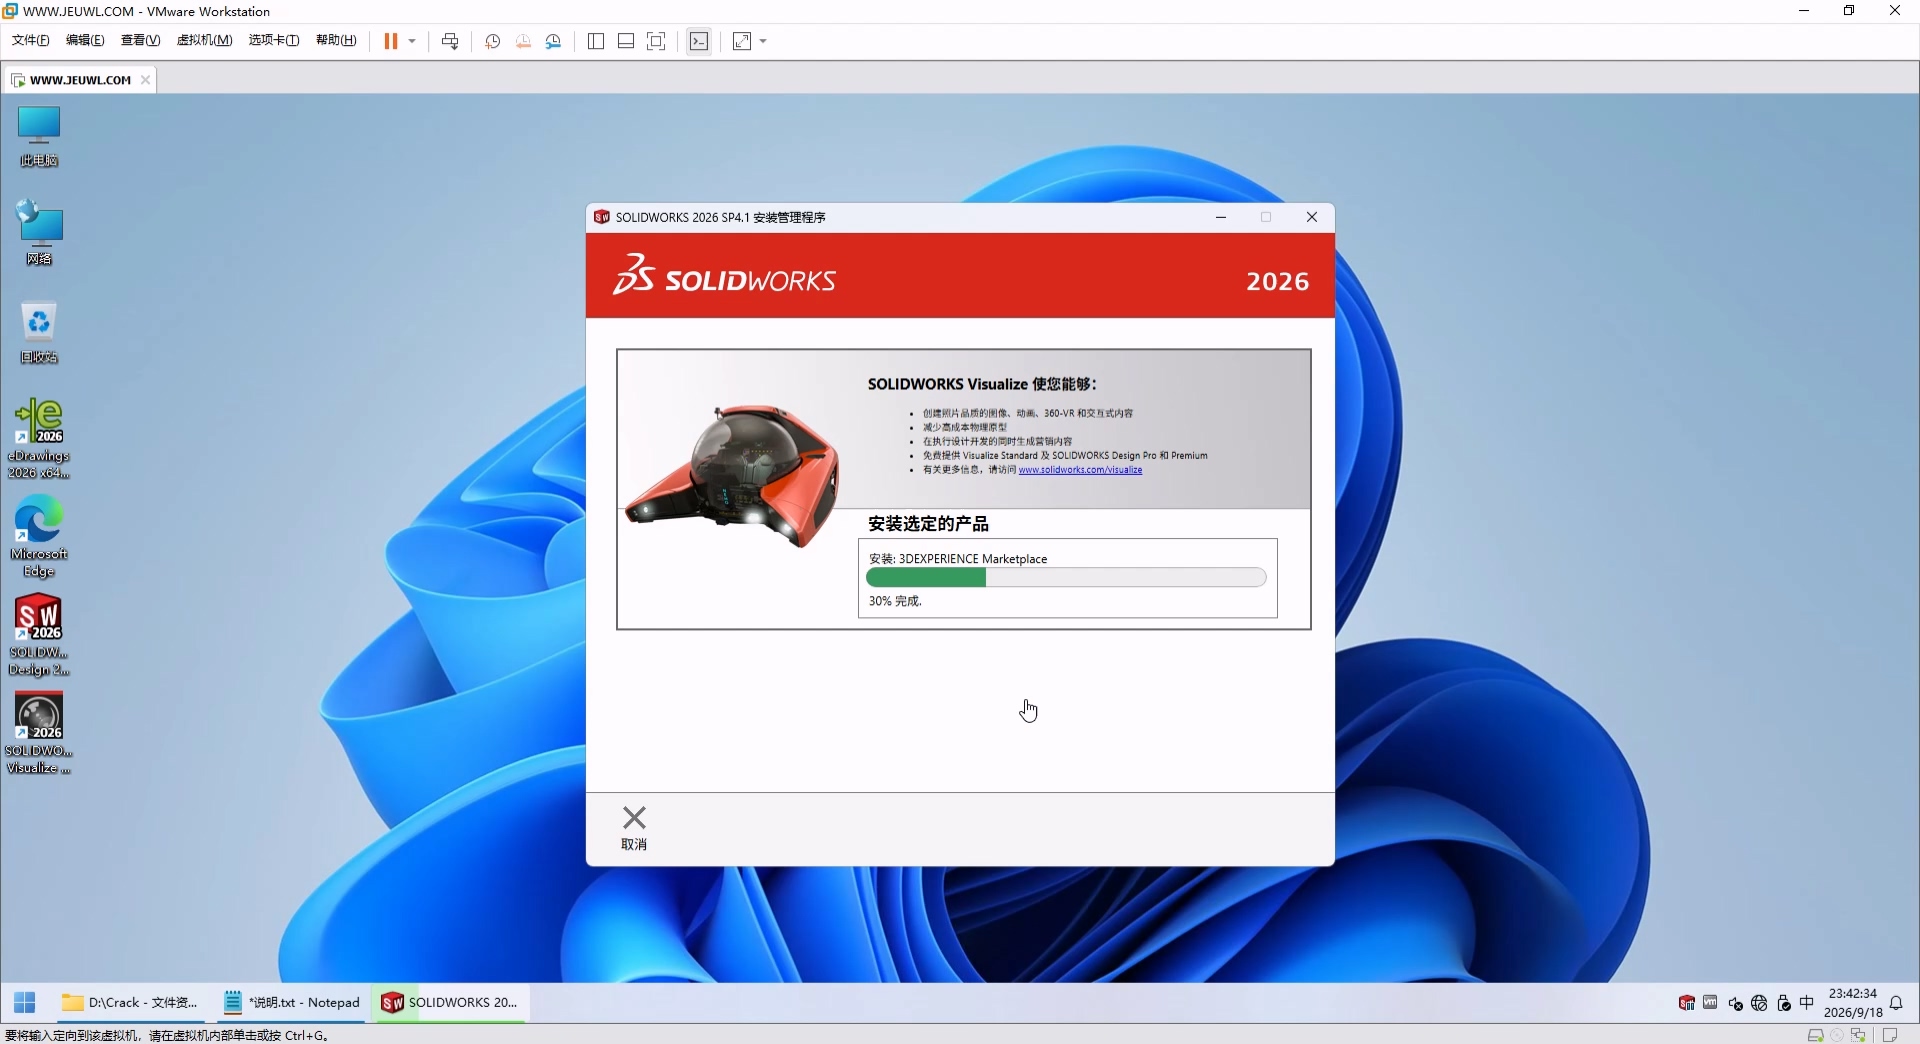Click the SOLIDWORKS Design 2026 desktop shortcut

coord(39,635)
